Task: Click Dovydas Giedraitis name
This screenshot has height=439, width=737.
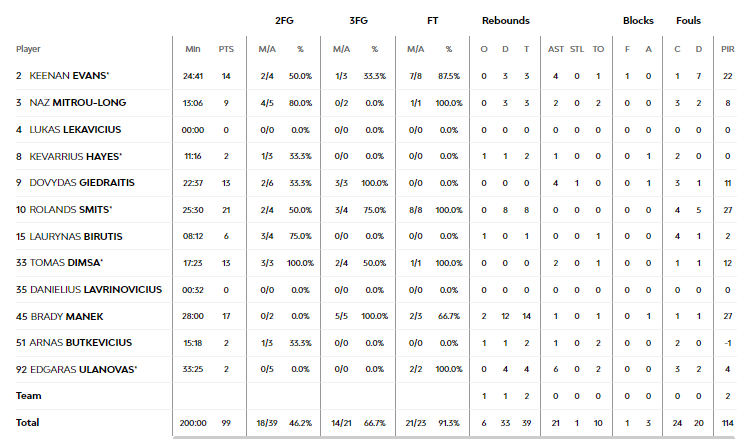Action: click(82, 182)
